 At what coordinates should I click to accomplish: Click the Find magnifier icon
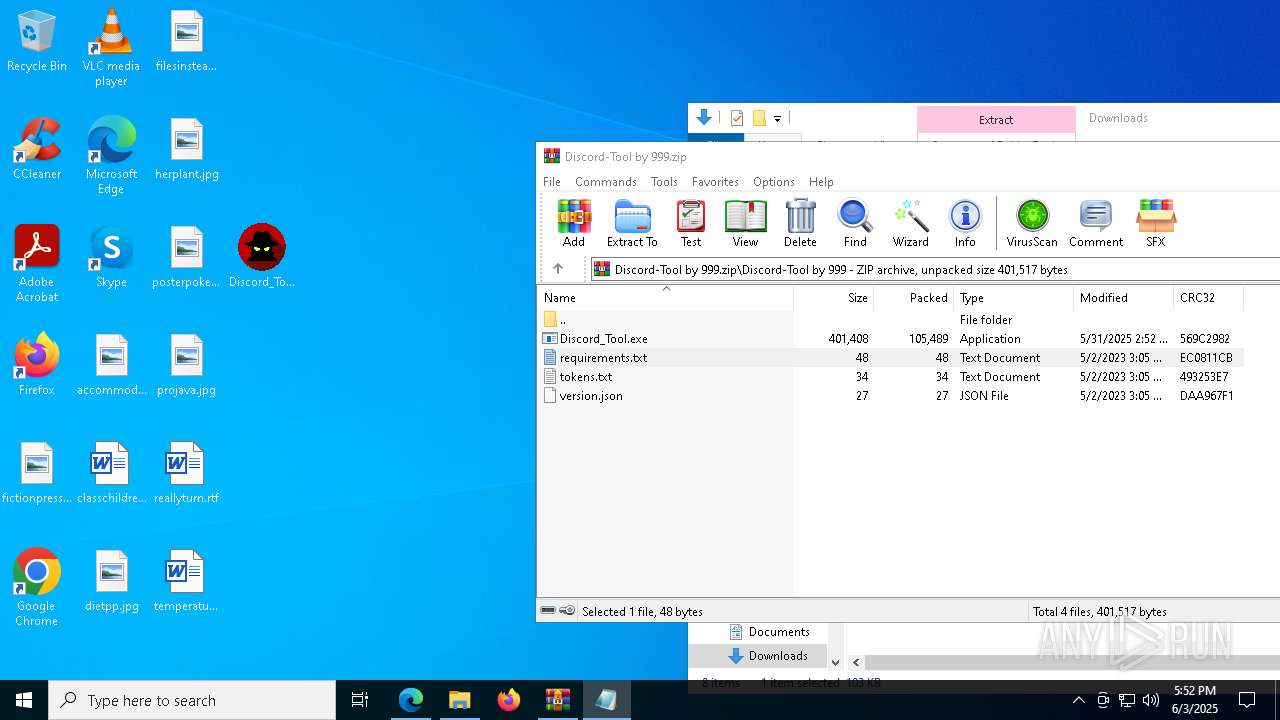point(855,223)
